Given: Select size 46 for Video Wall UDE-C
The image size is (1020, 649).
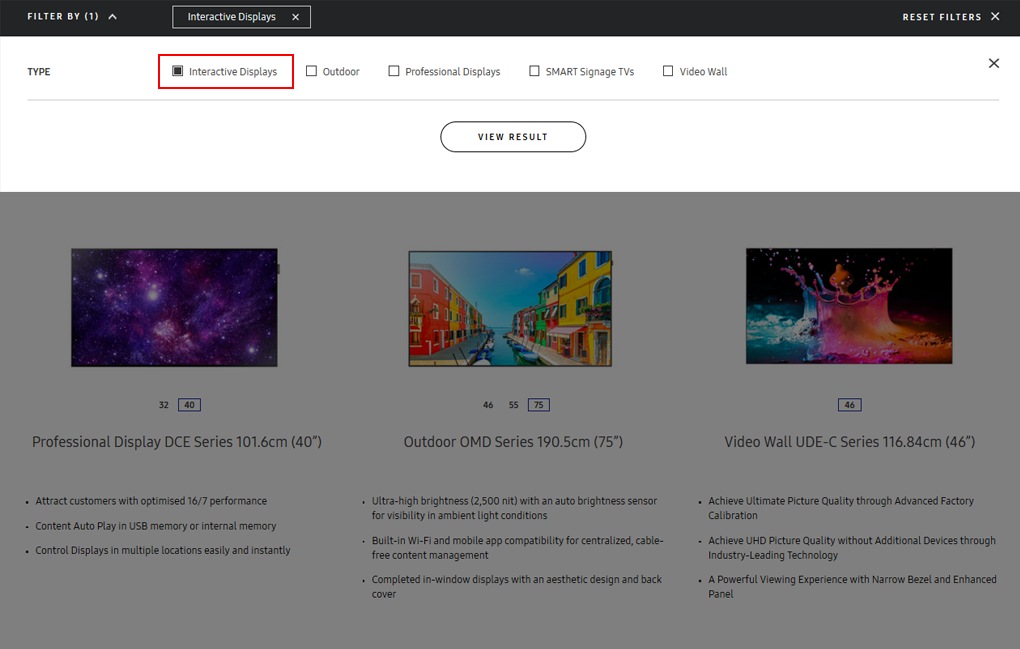Looking at the screenshot, I should point(850,404).
